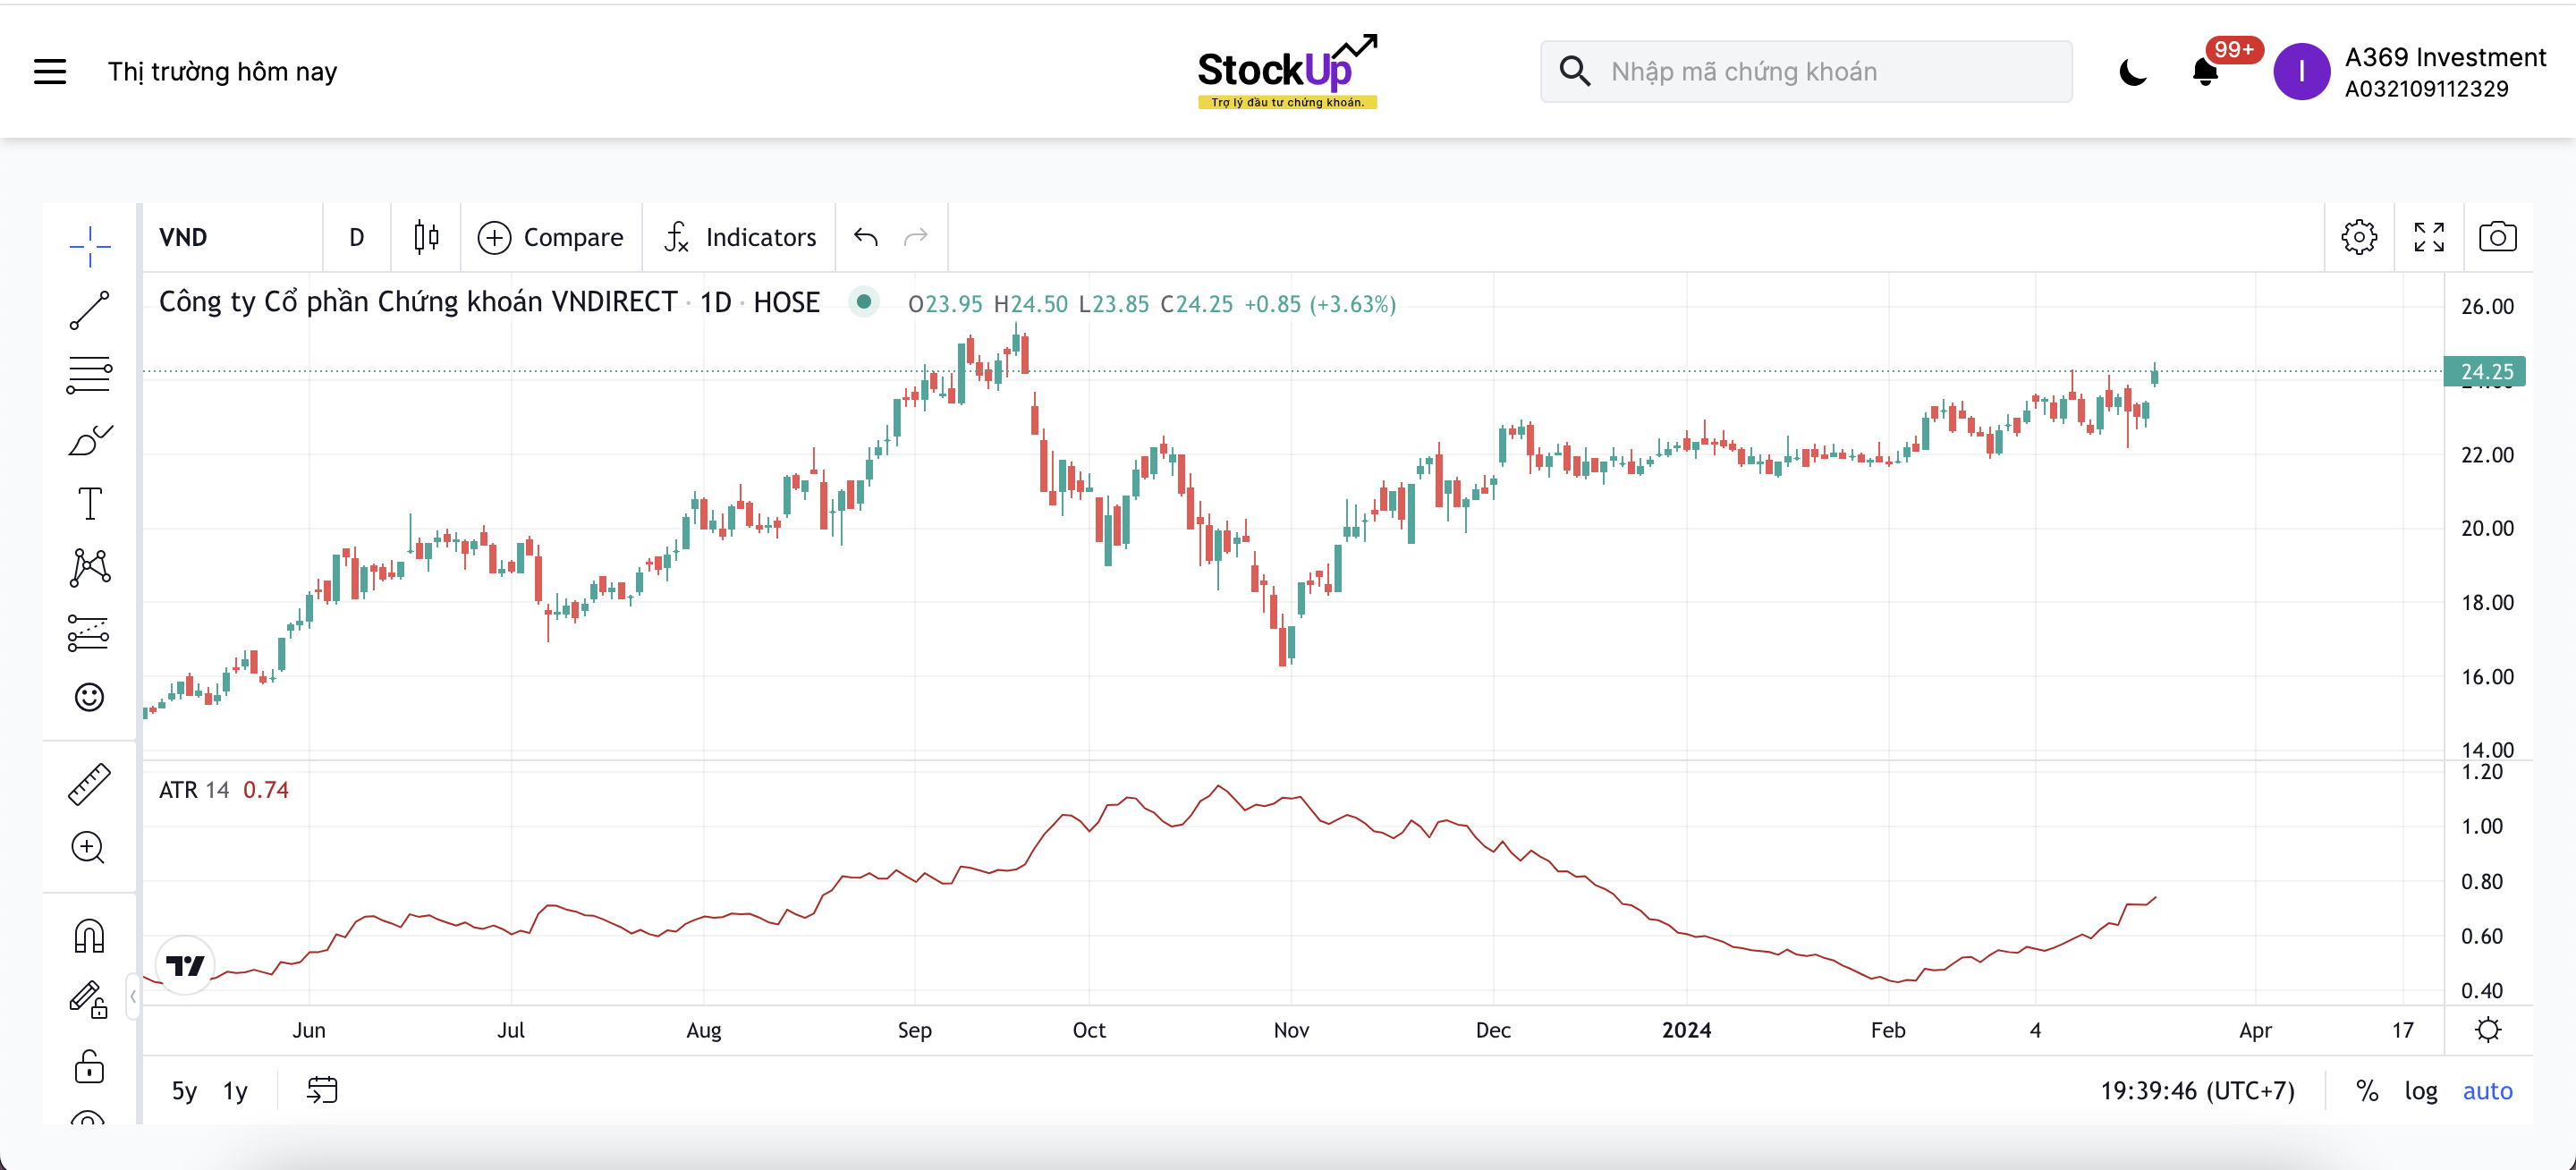This screenshot has width=2576, height=1170.
Task: Select the 5y date range
Action: click(x=184, y=1090)
